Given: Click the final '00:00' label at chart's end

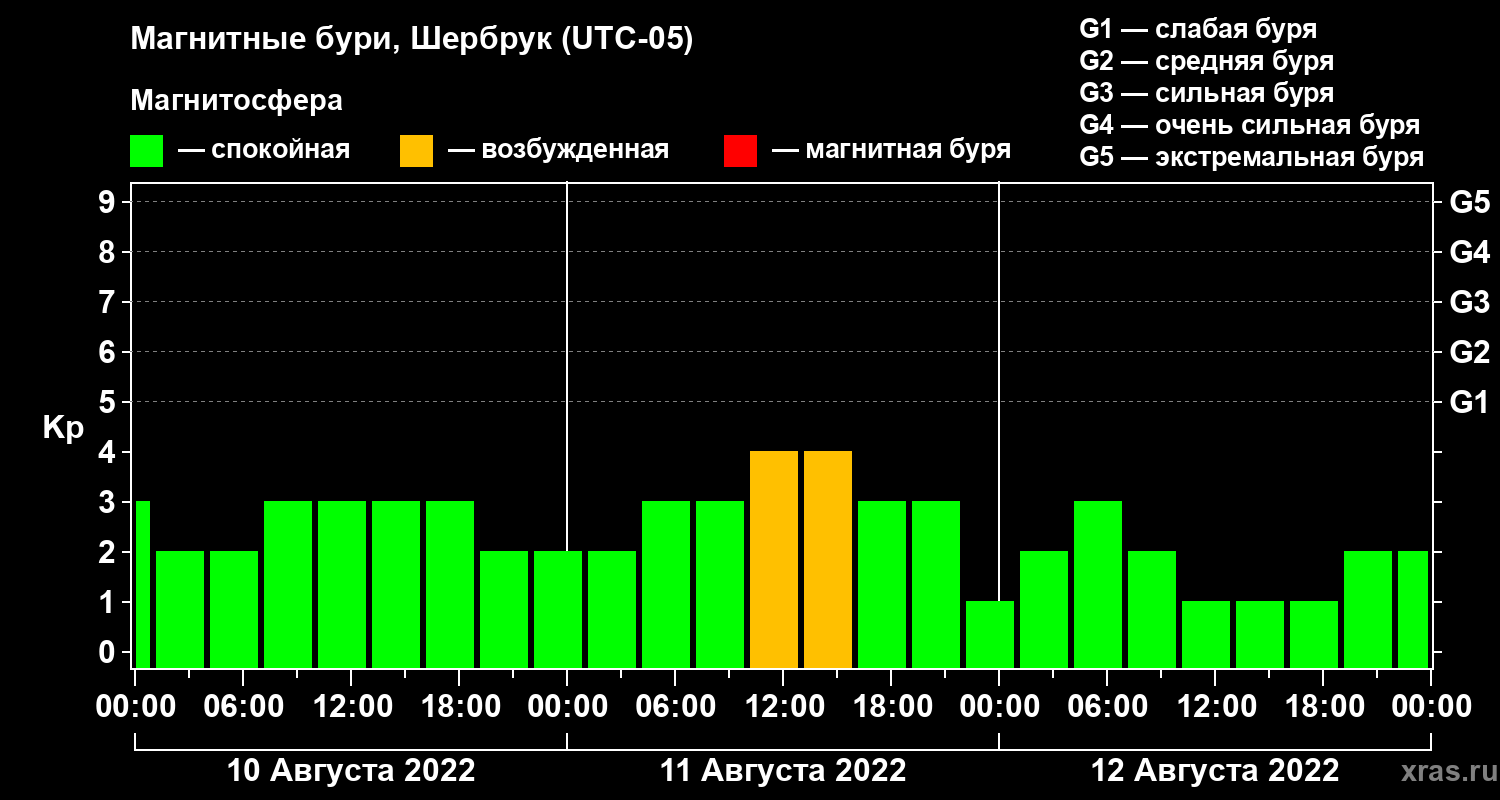Looking at the screenshot, I should [x=1431, y=707].
